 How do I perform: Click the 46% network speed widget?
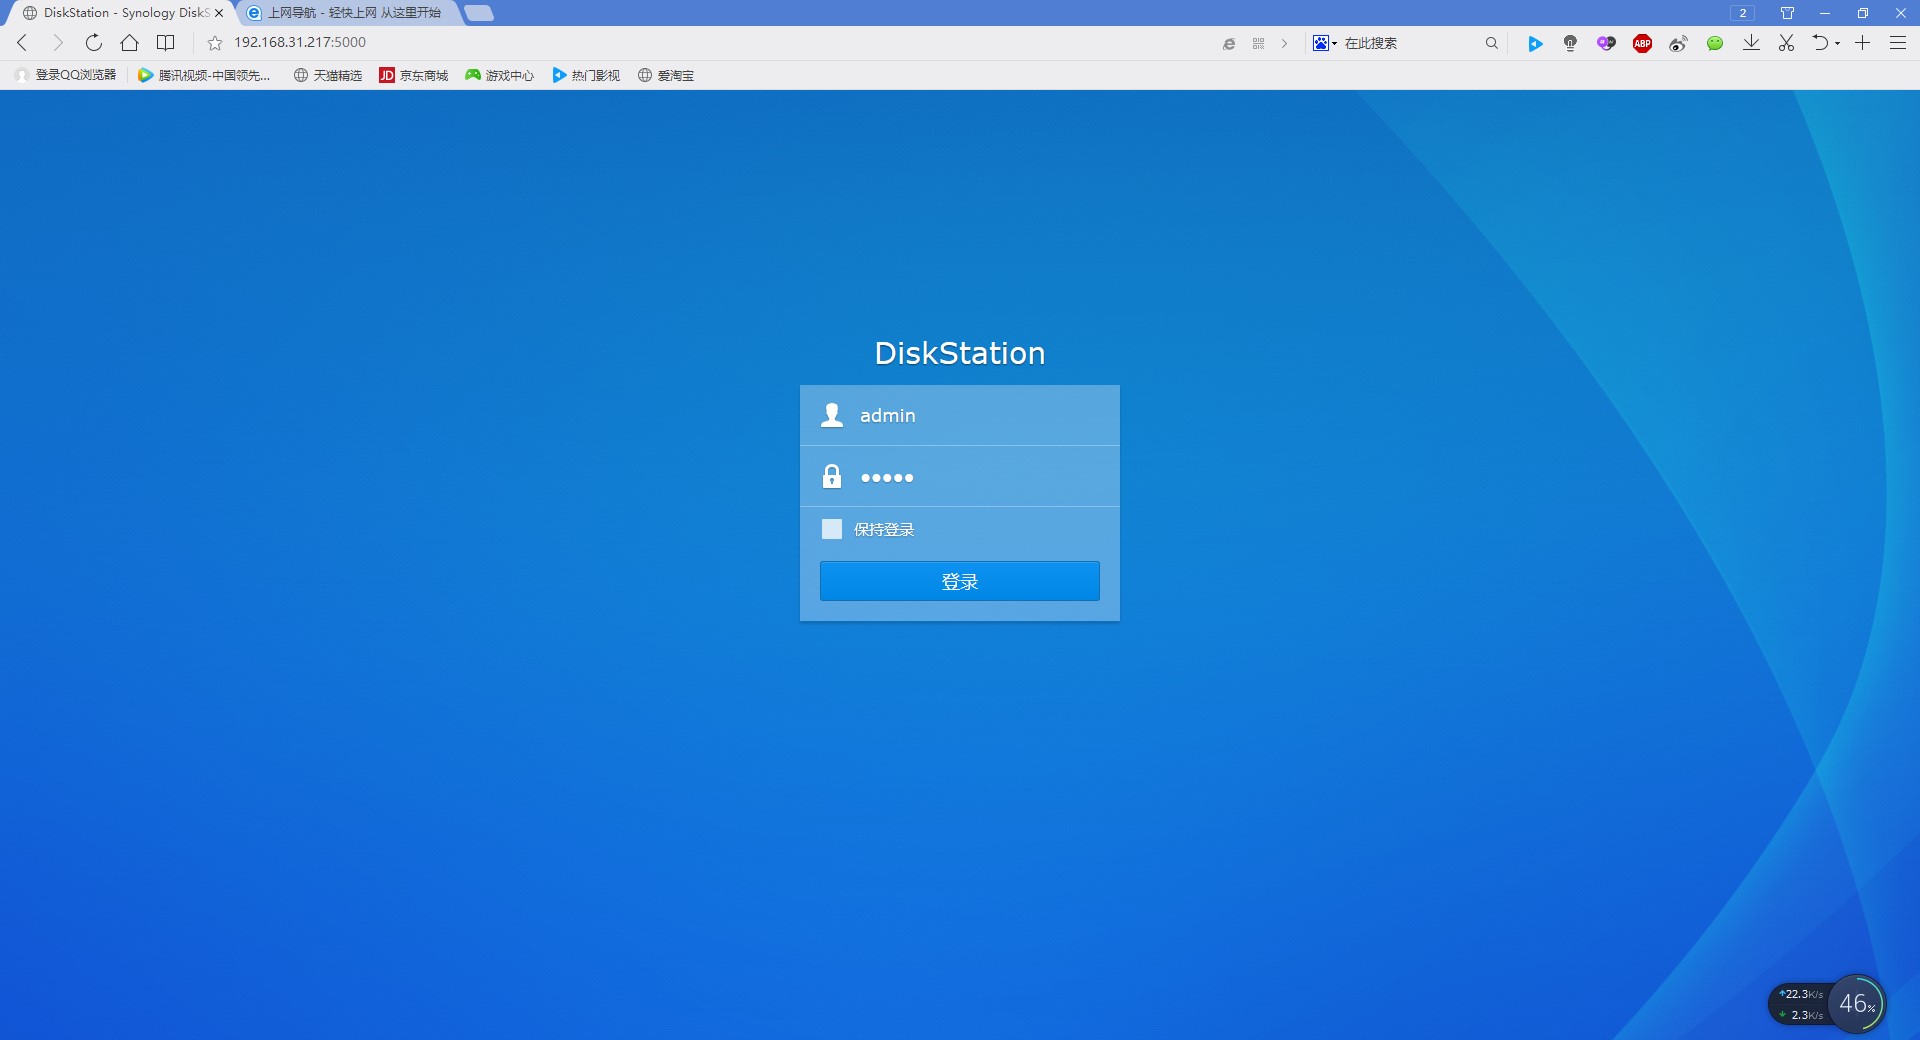[1856, 1003]
